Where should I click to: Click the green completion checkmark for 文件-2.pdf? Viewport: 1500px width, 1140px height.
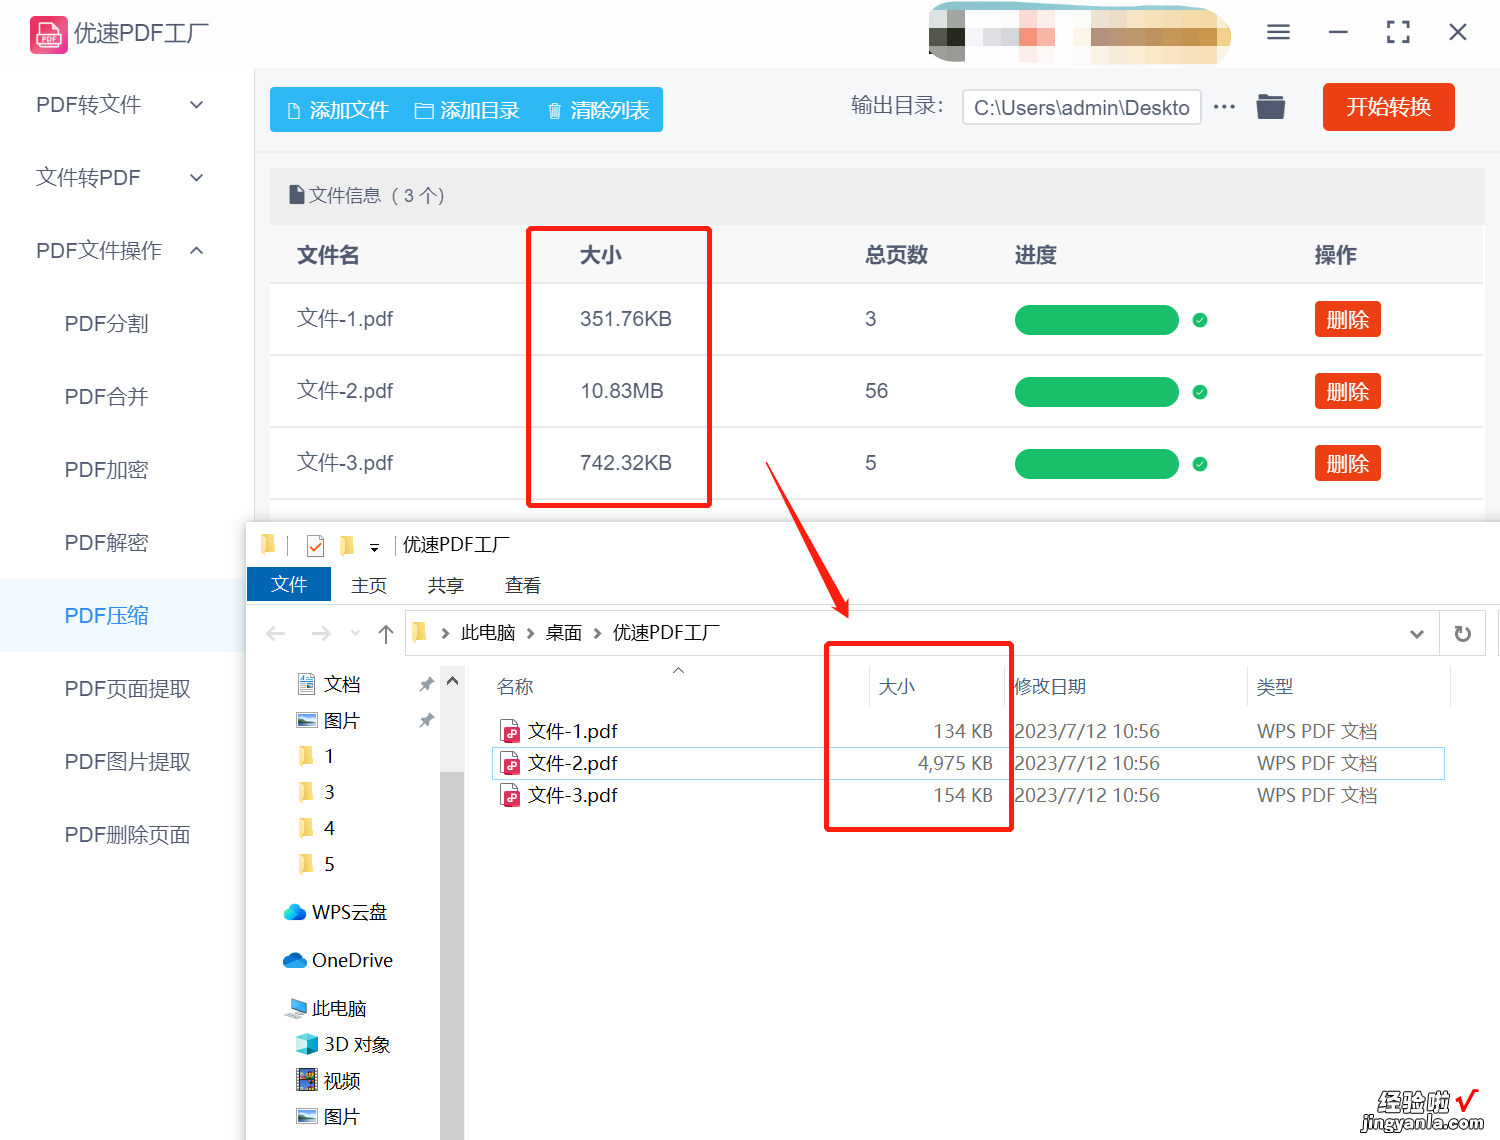click(1200, 392)
